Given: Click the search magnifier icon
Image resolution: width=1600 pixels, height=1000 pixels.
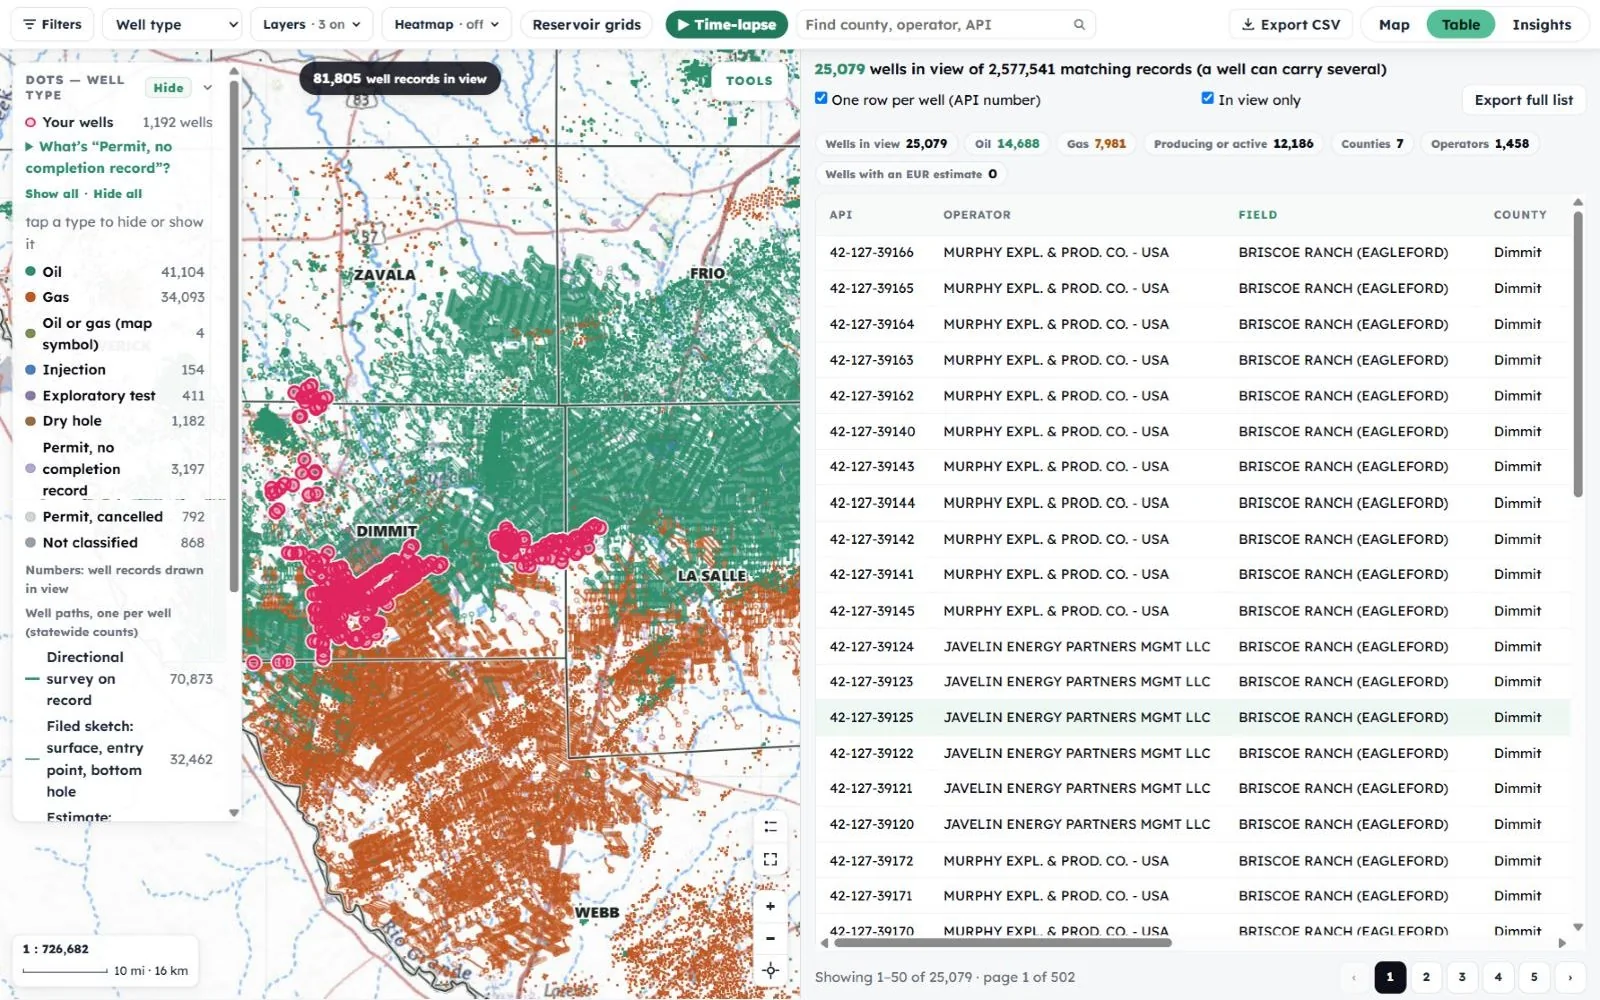Looking at the screenshot, I should point(1079,24).
